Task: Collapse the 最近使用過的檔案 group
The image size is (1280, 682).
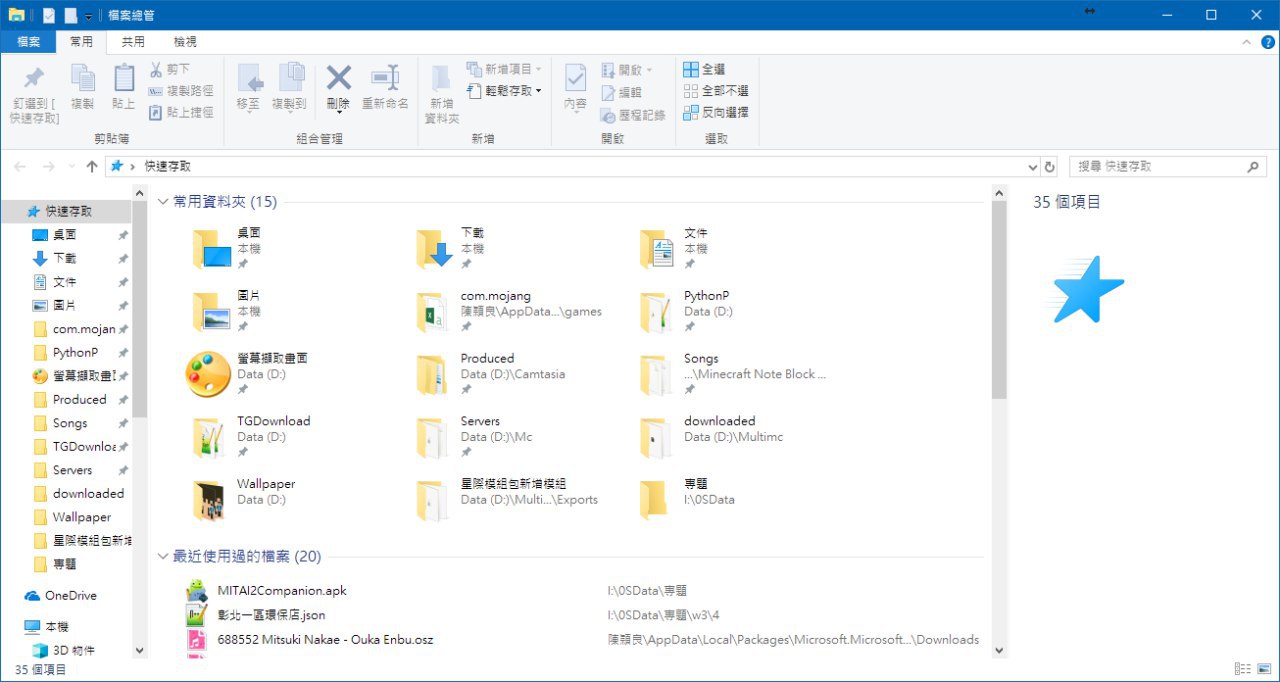Action: click(x=163, y=556)
